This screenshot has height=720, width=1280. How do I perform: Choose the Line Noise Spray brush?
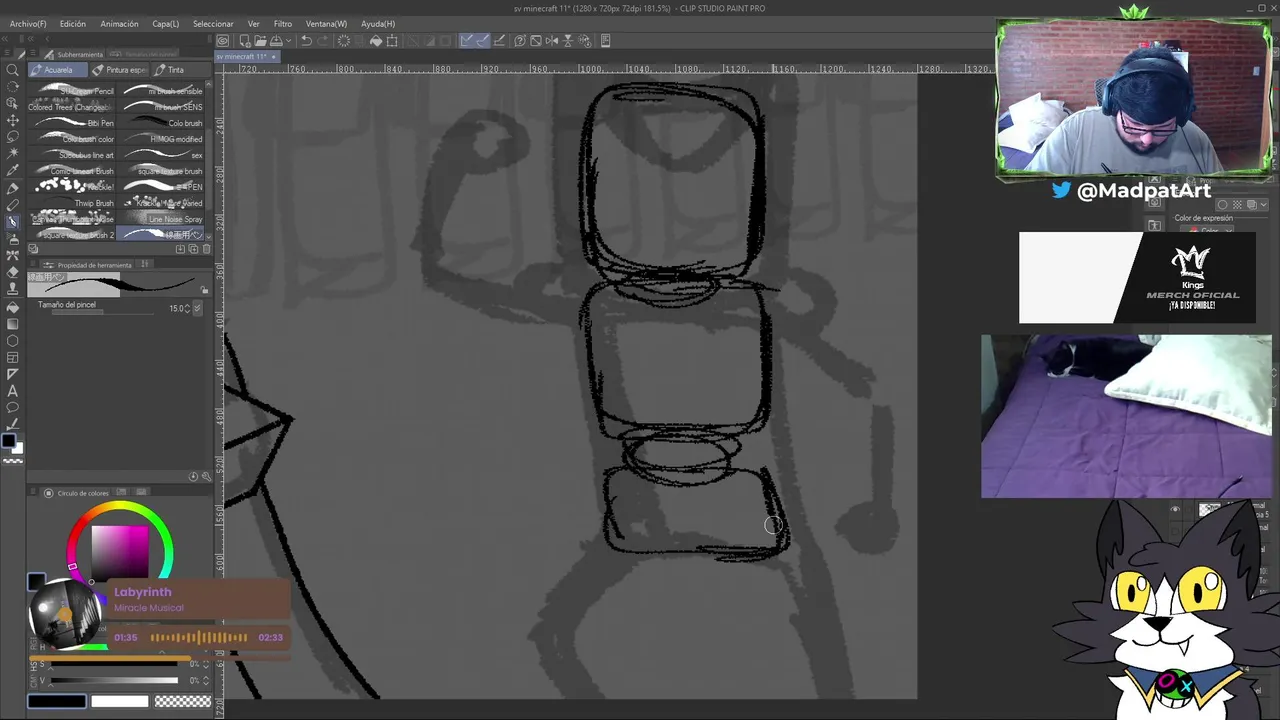[x=160, y=219]
